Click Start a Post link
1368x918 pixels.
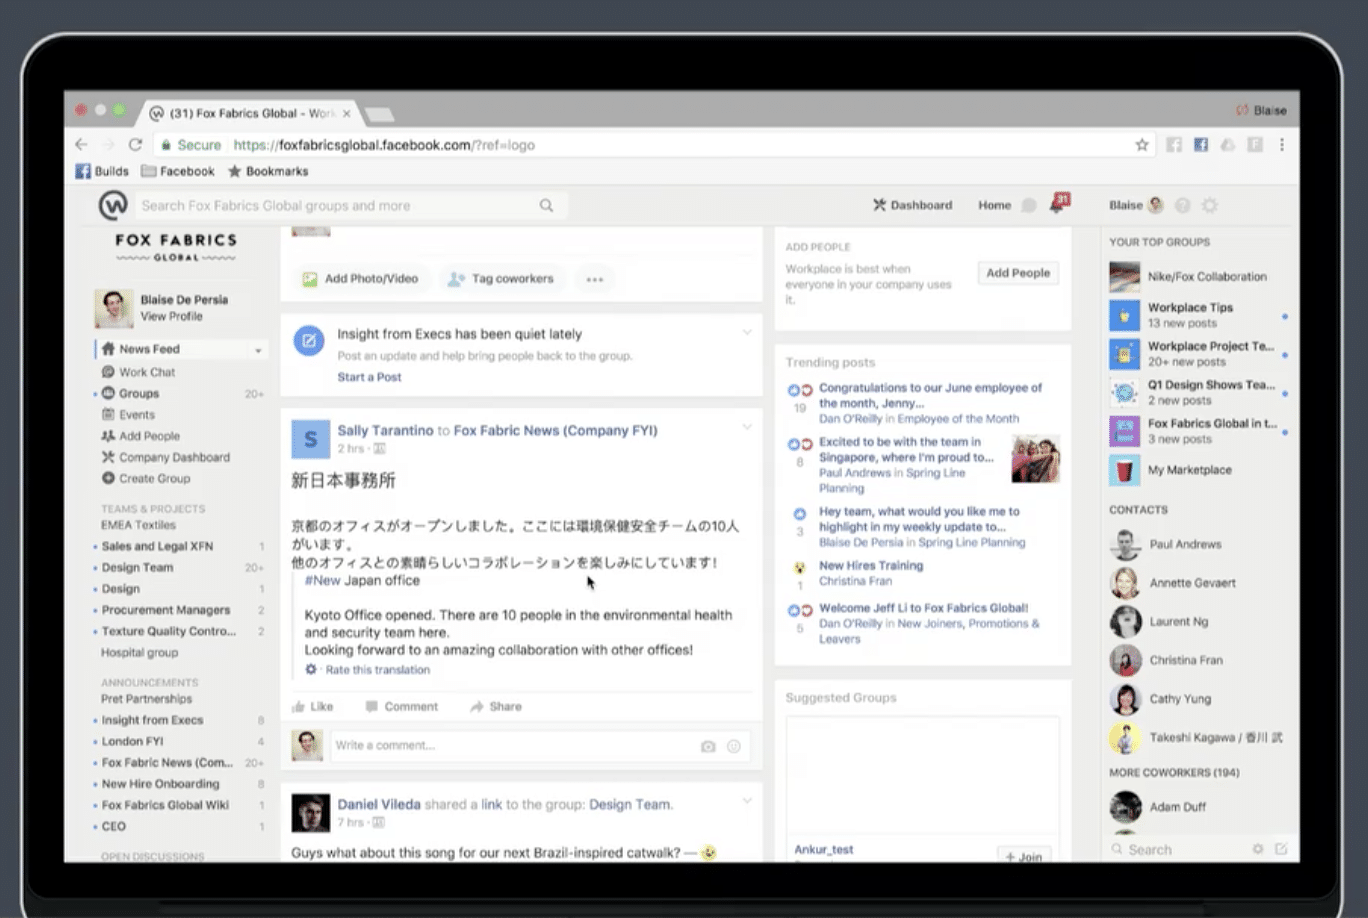[x=369, y=377]
